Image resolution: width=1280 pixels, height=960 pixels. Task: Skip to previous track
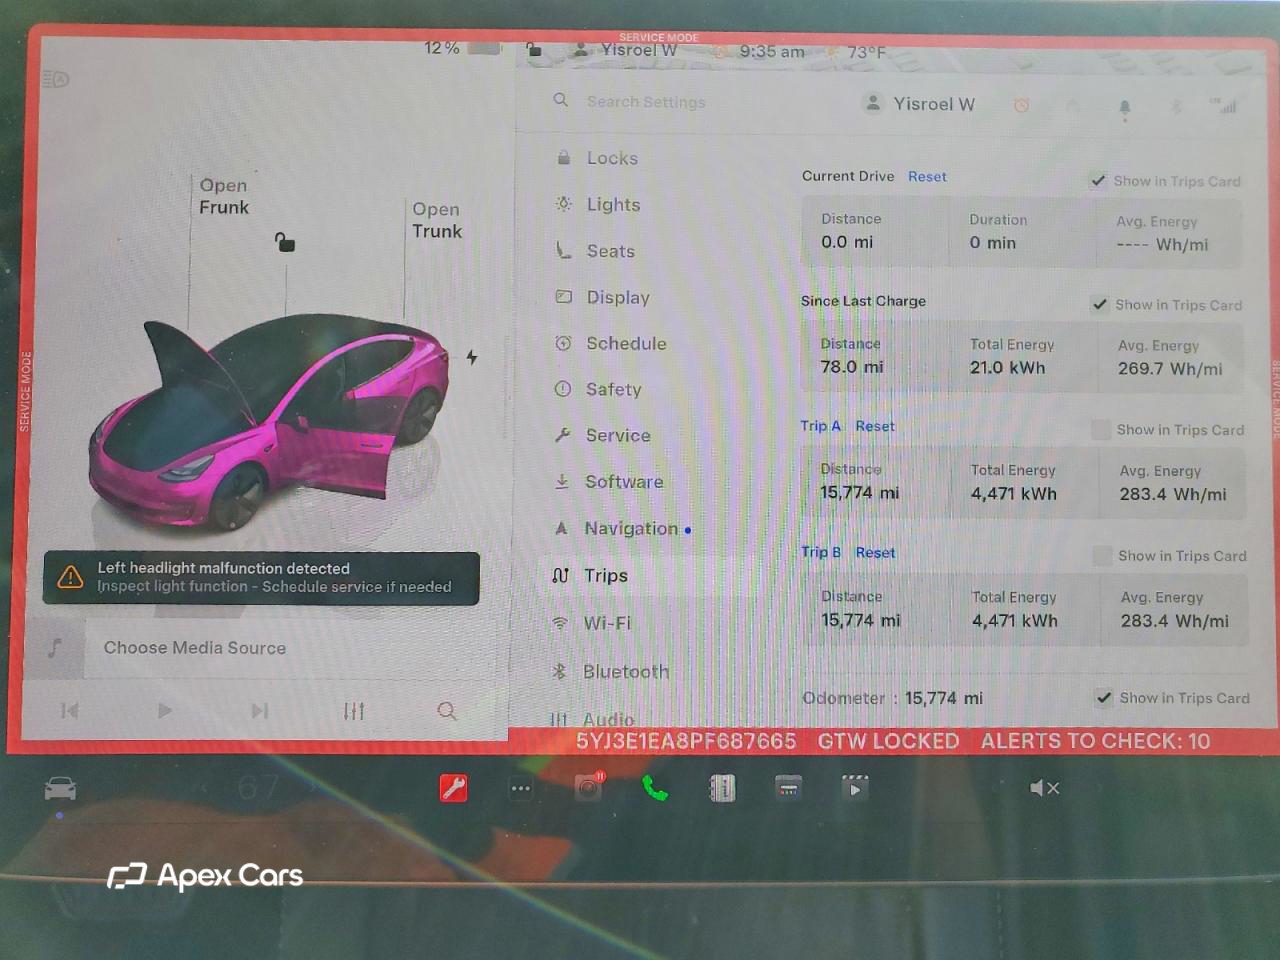69,711
